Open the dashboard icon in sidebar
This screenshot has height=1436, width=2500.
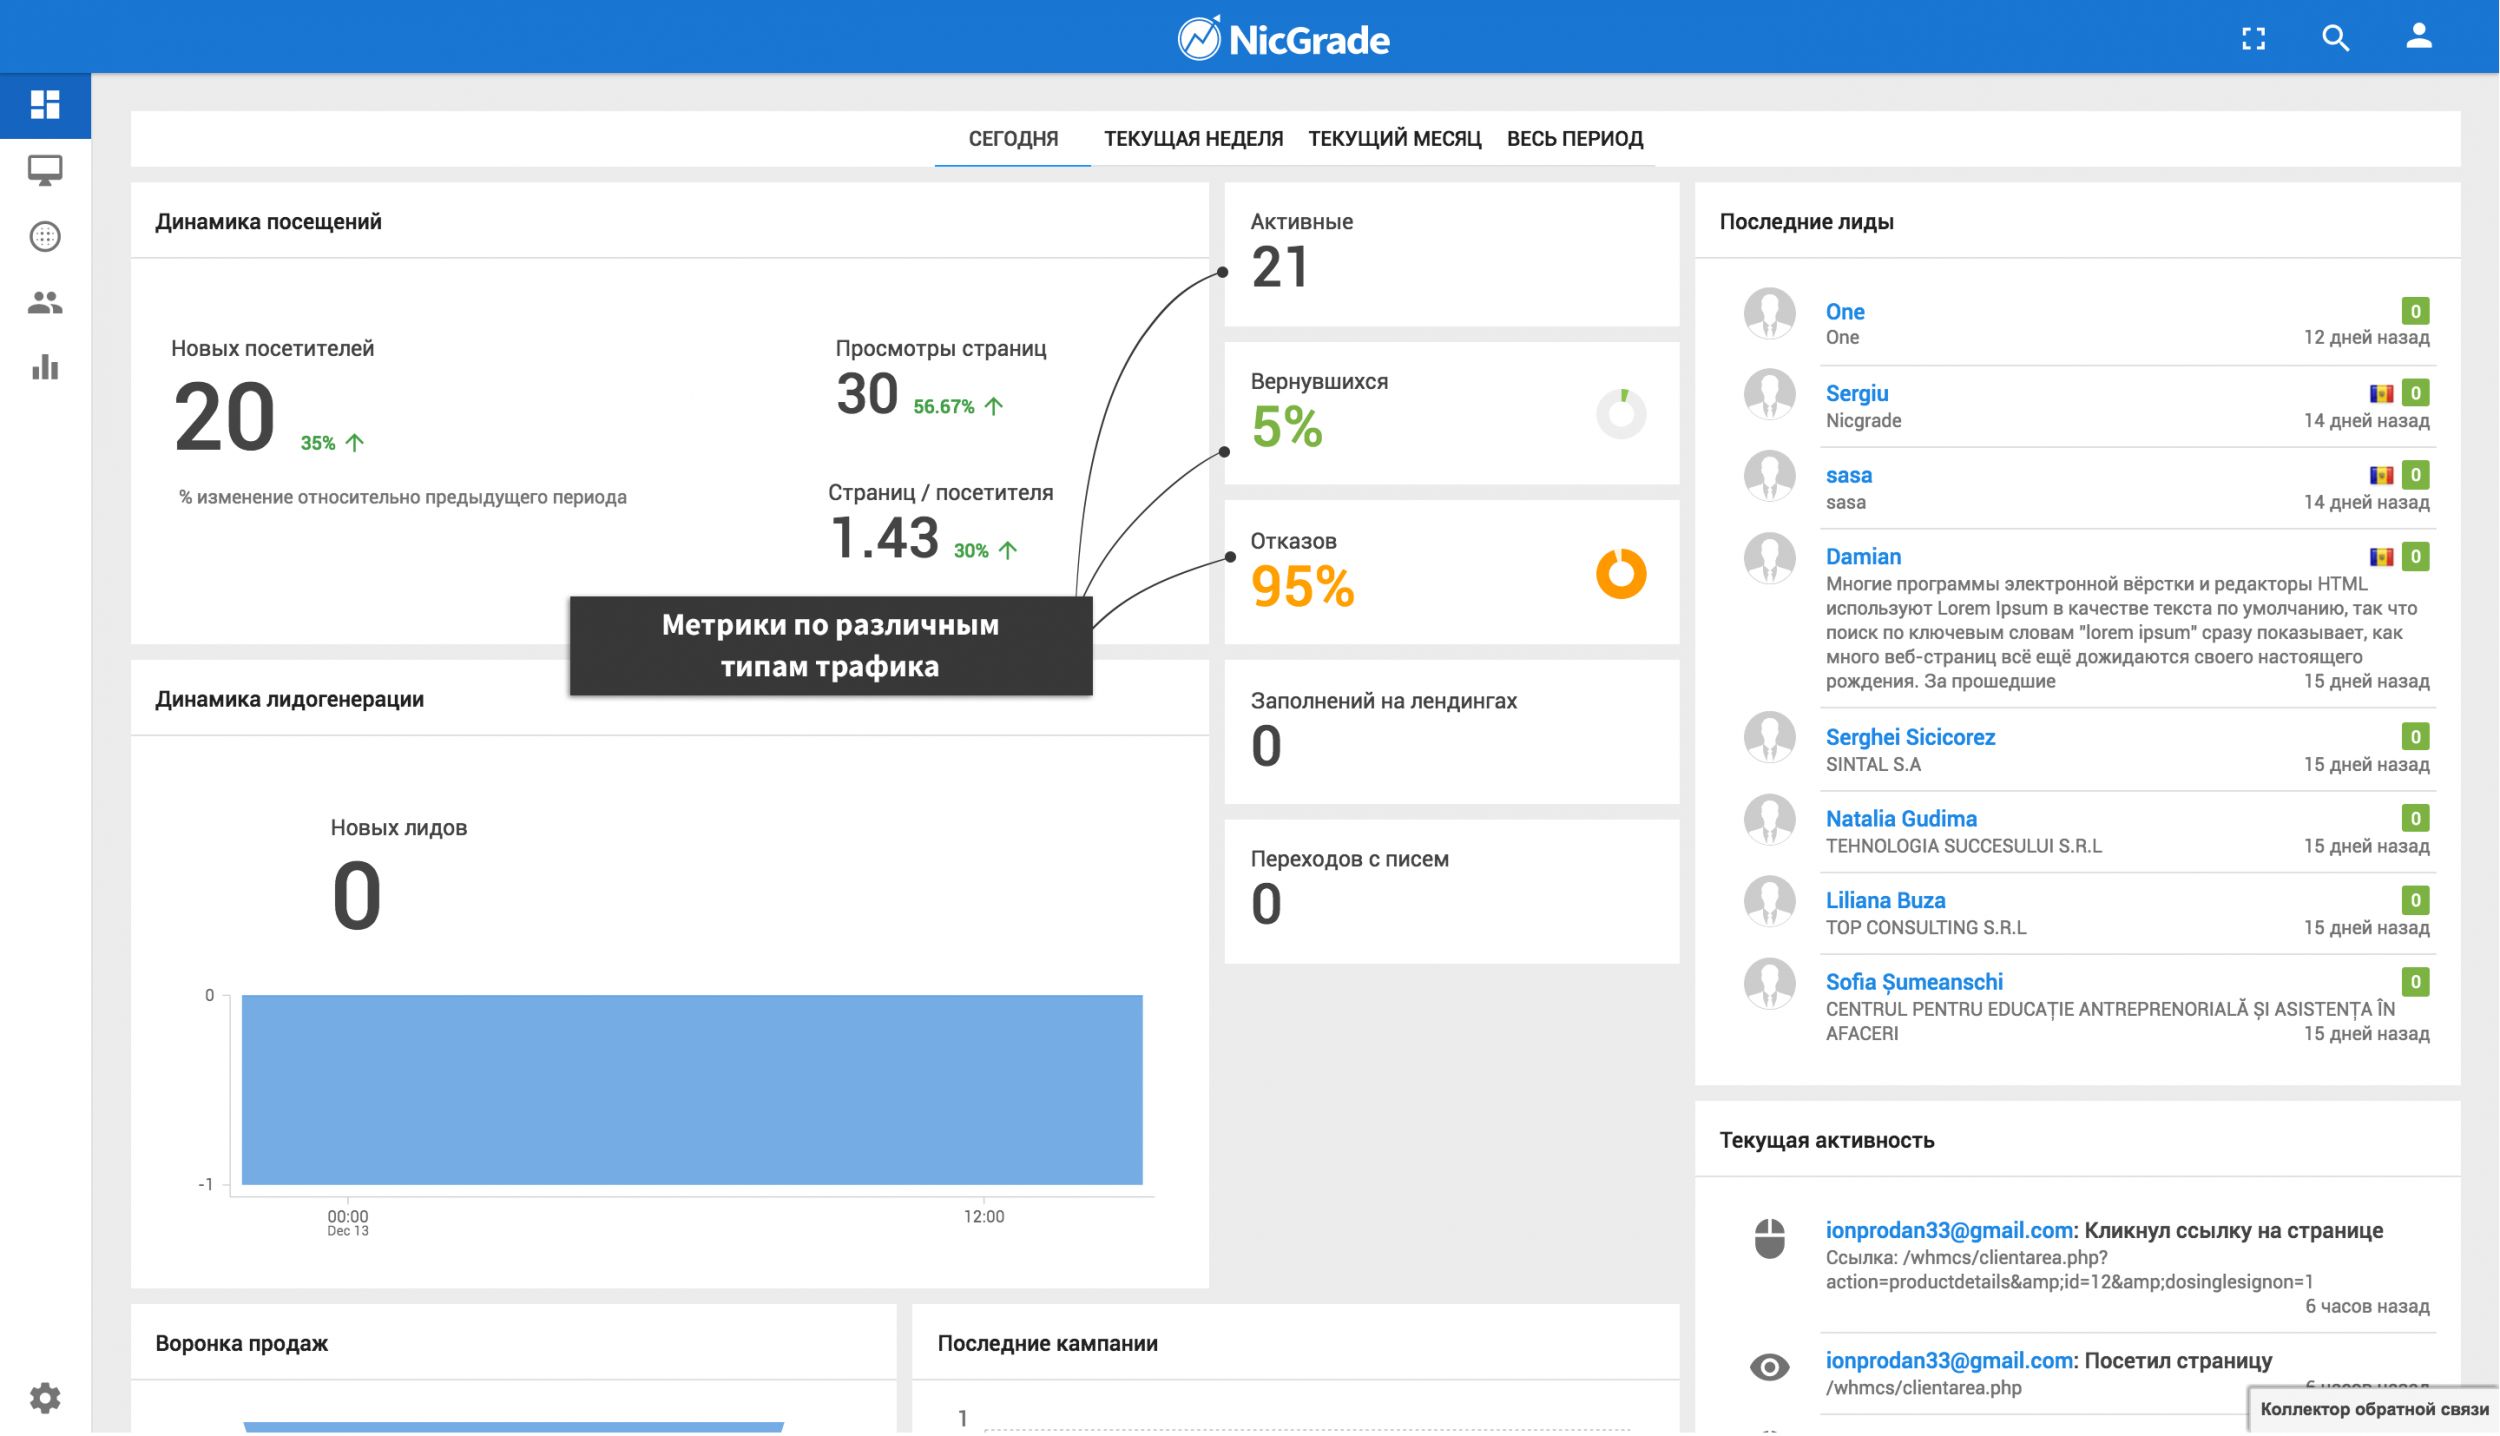[45, 105]
